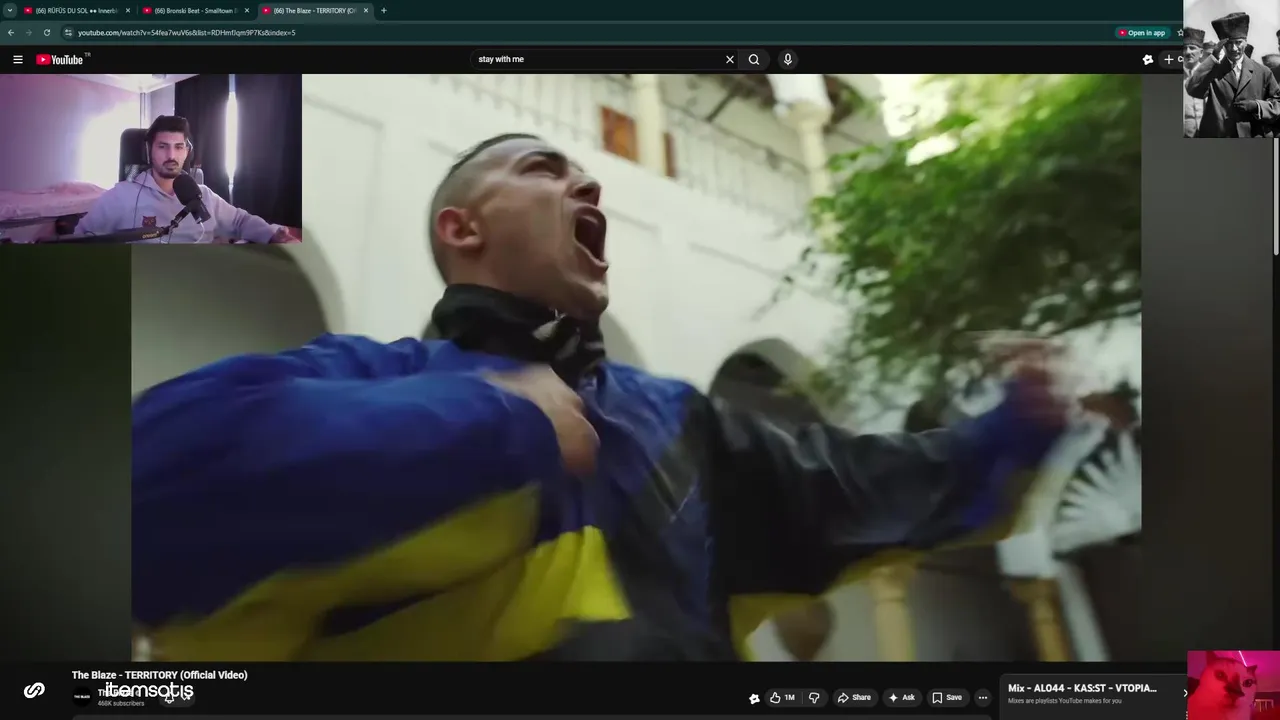Click the browser back arrow
Screen dimensions: 1280x720
pos(11,32)
